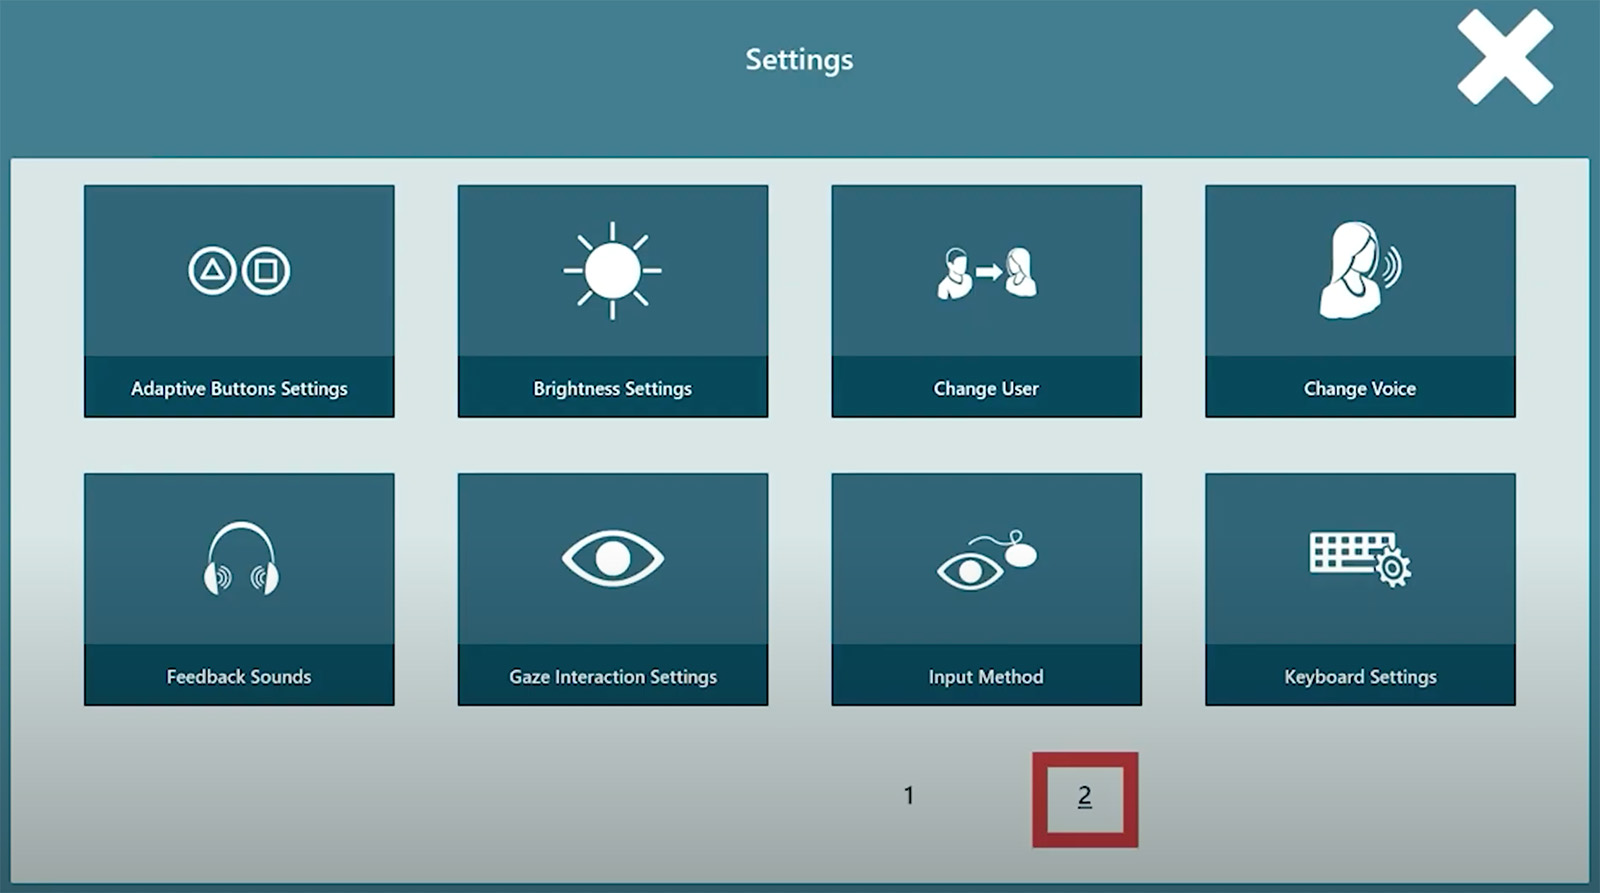This screenshot has width=1600, height=893.
Task: Close the Settings screen with X
Action: tap(1504, 57)
